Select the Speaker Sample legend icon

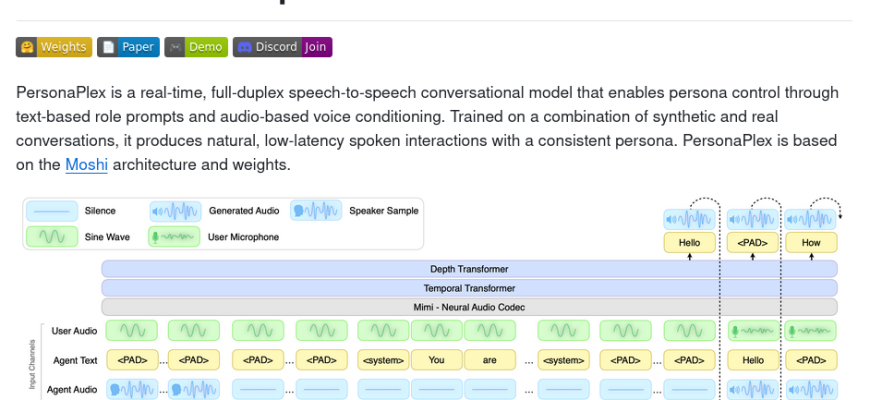pos(315,212)
